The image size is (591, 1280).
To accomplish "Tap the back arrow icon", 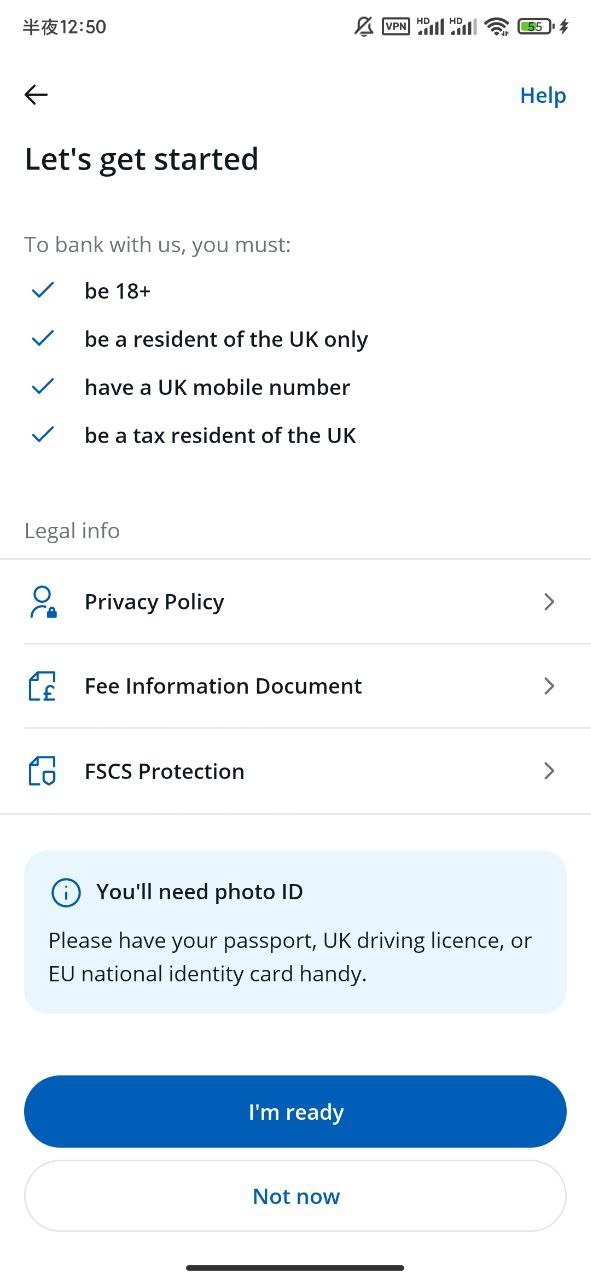I will (x=36, y=95).
